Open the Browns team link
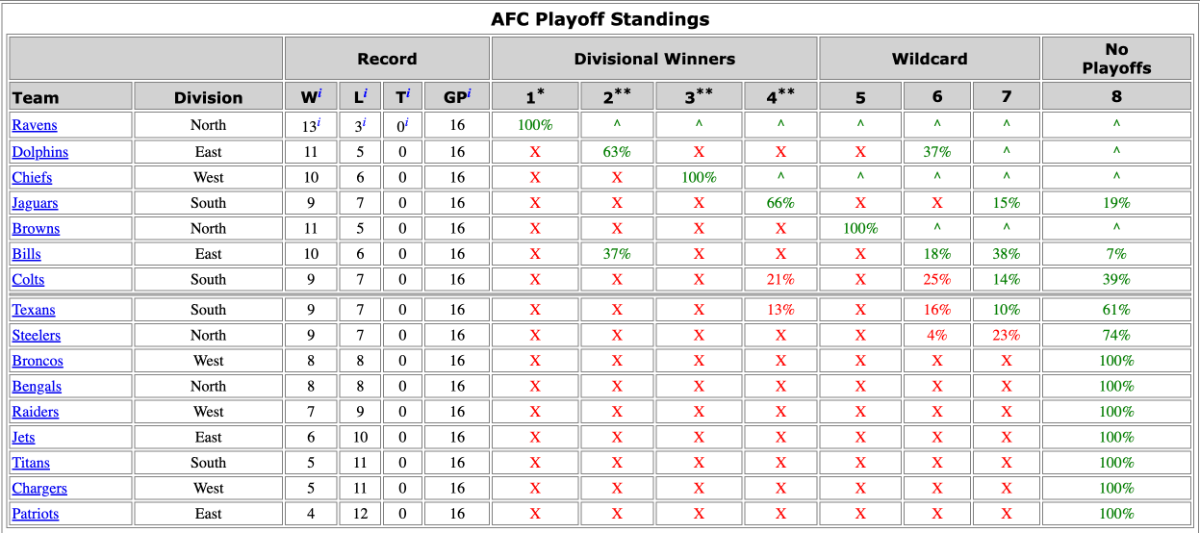 (36, 228)
